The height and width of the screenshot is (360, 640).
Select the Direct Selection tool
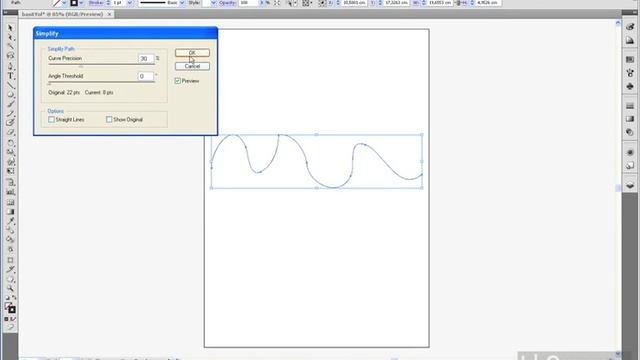(11, 38)
